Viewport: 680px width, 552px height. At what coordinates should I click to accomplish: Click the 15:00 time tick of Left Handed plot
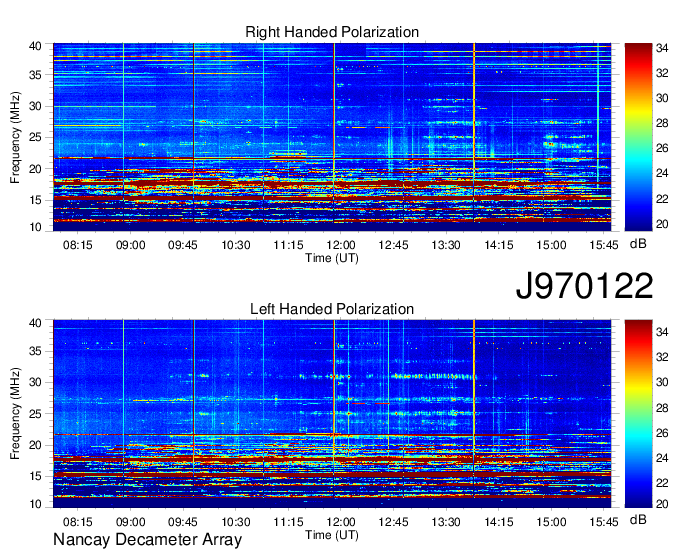[551, 522]
